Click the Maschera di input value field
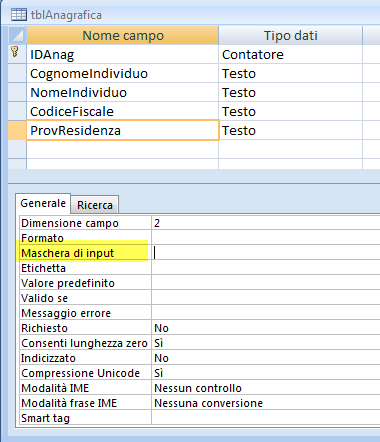 pyautogui.click(x=266, y=253)
